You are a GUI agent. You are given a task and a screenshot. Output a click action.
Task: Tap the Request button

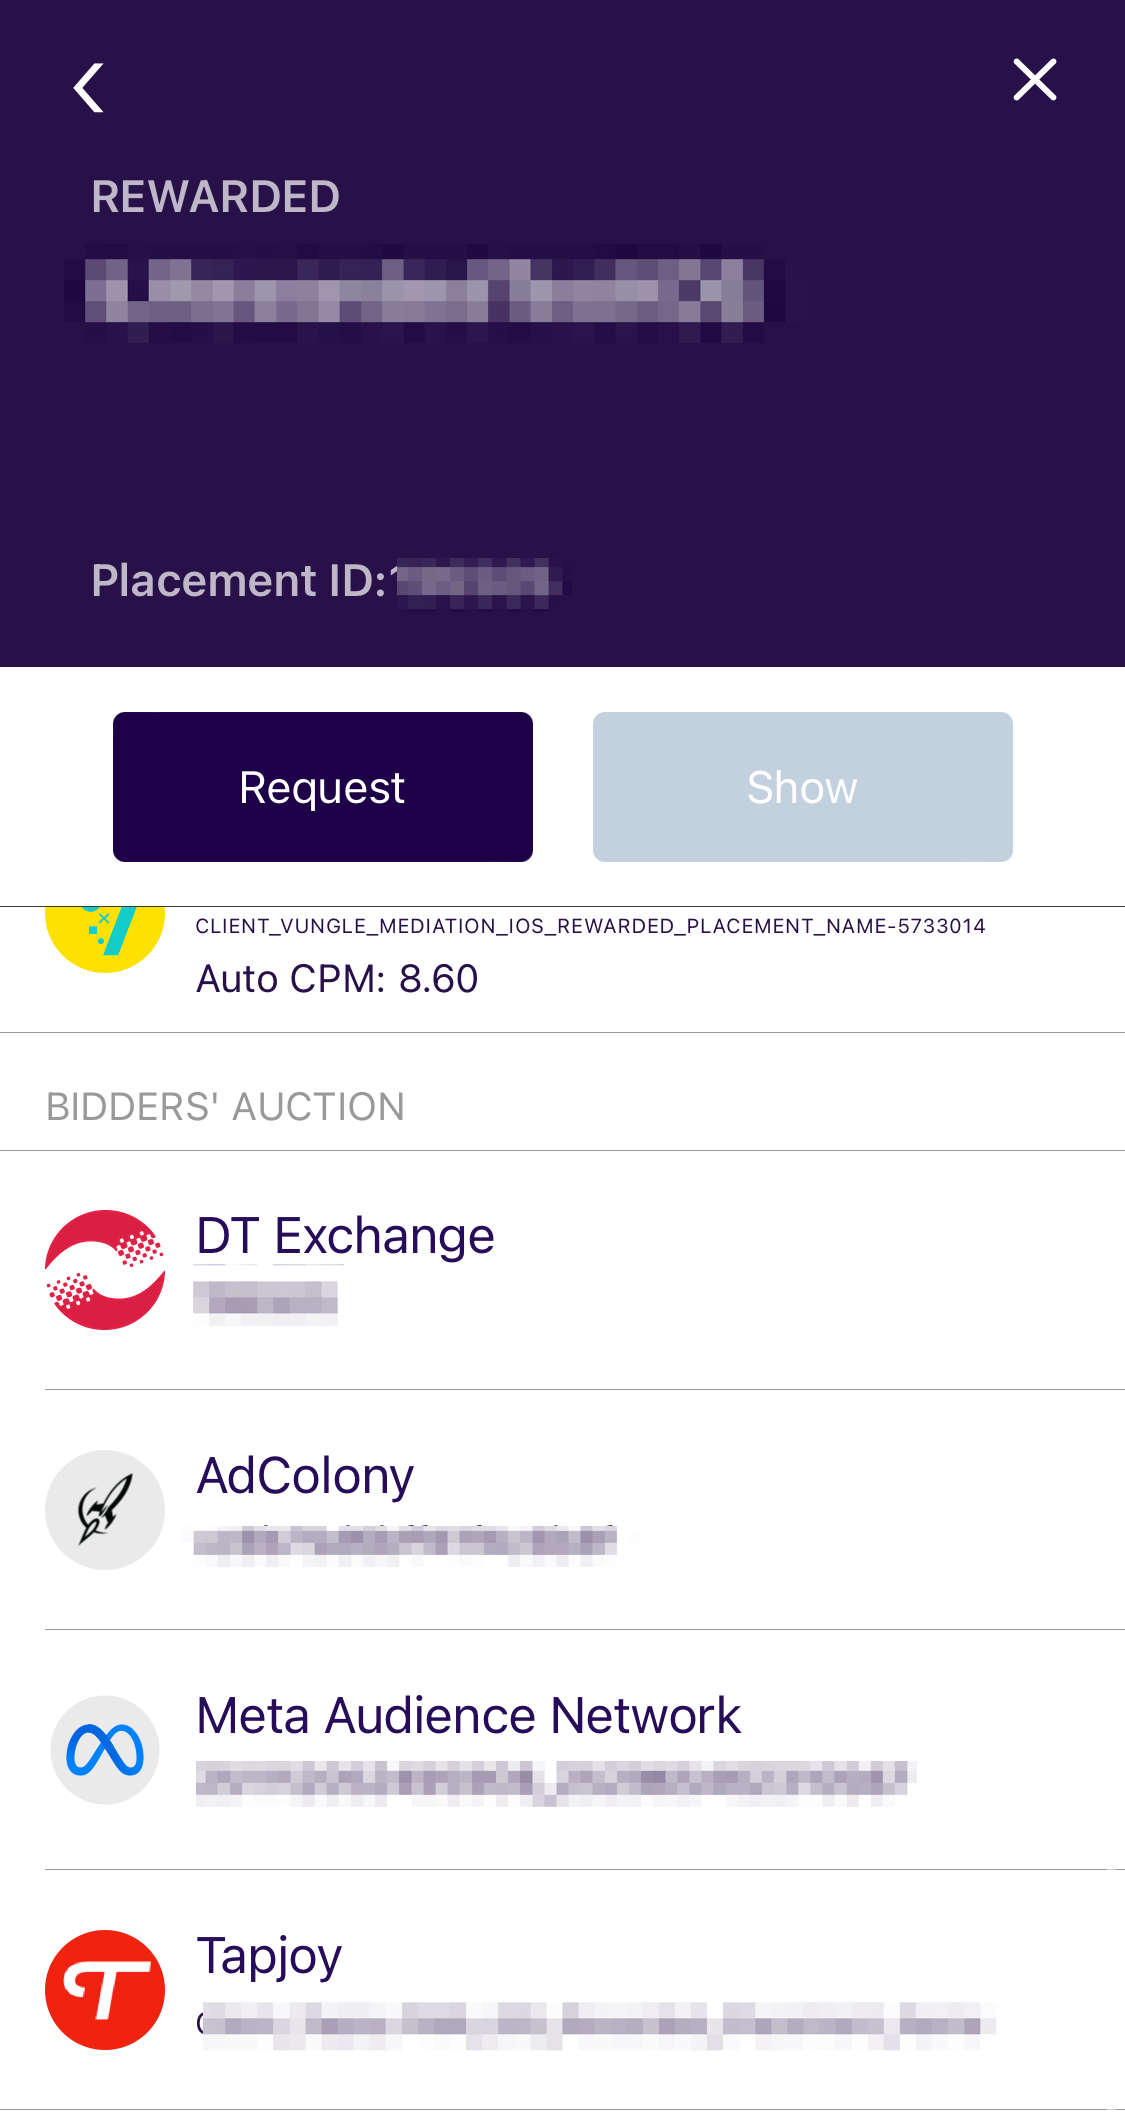click(x=323, y=787)
